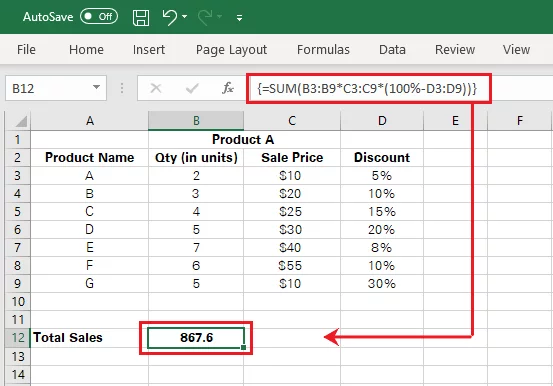Image resolution: width=553 pixels, height=386 pixels.
Task: Toggle the AutoSave switch
Action: click(x=98, y=17)
